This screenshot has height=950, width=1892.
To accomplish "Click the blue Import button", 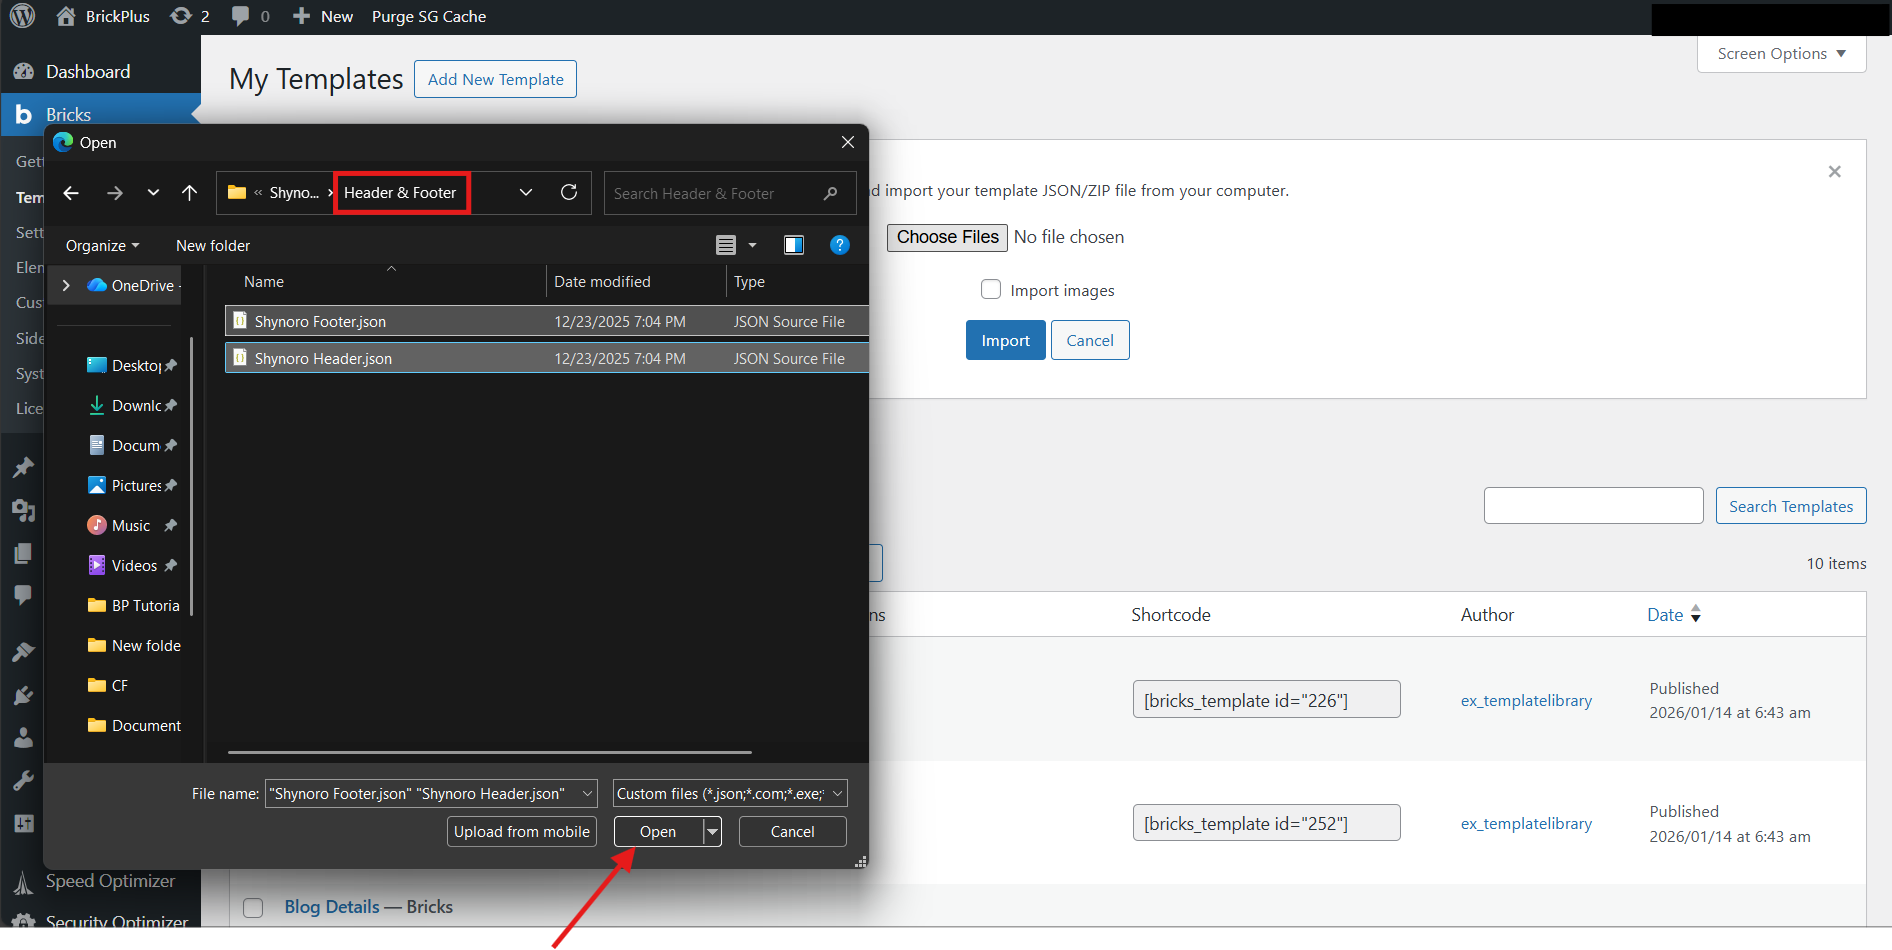I will click(x=1006, y=340).
